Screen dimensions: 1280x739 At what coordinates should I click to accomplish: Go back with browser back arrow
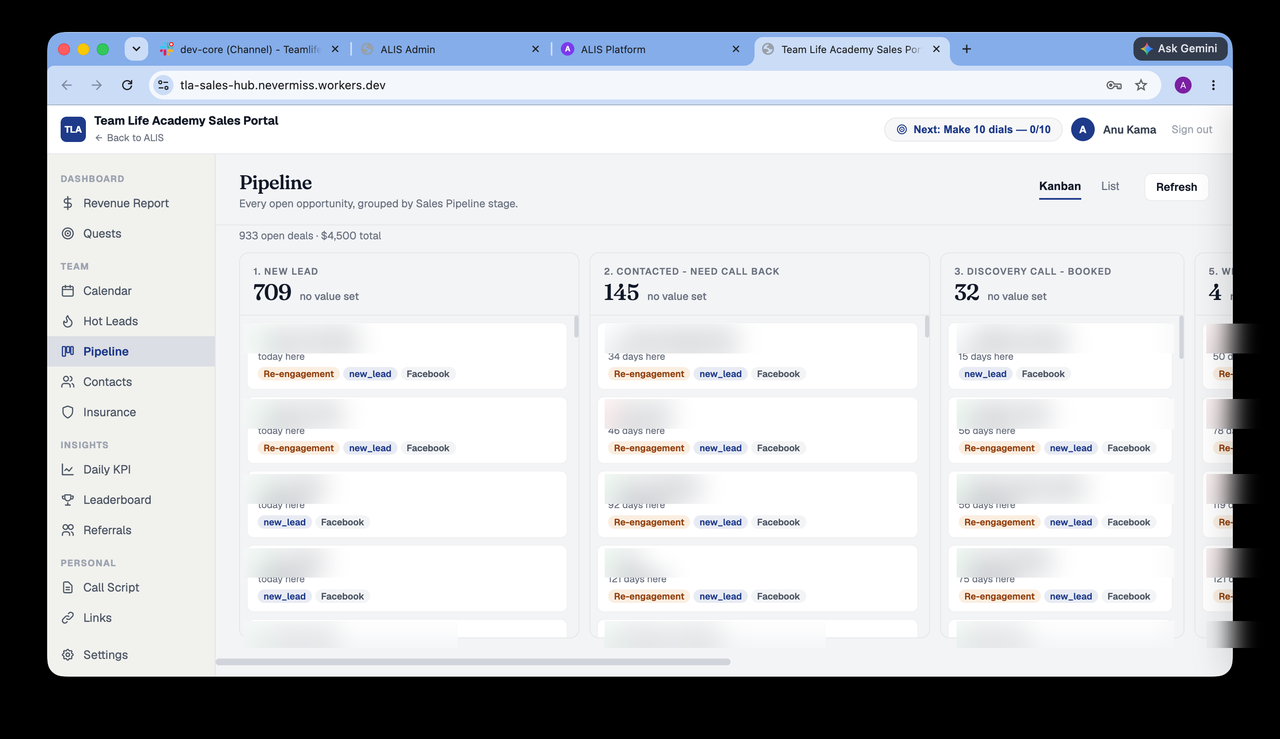coord(67,85)
